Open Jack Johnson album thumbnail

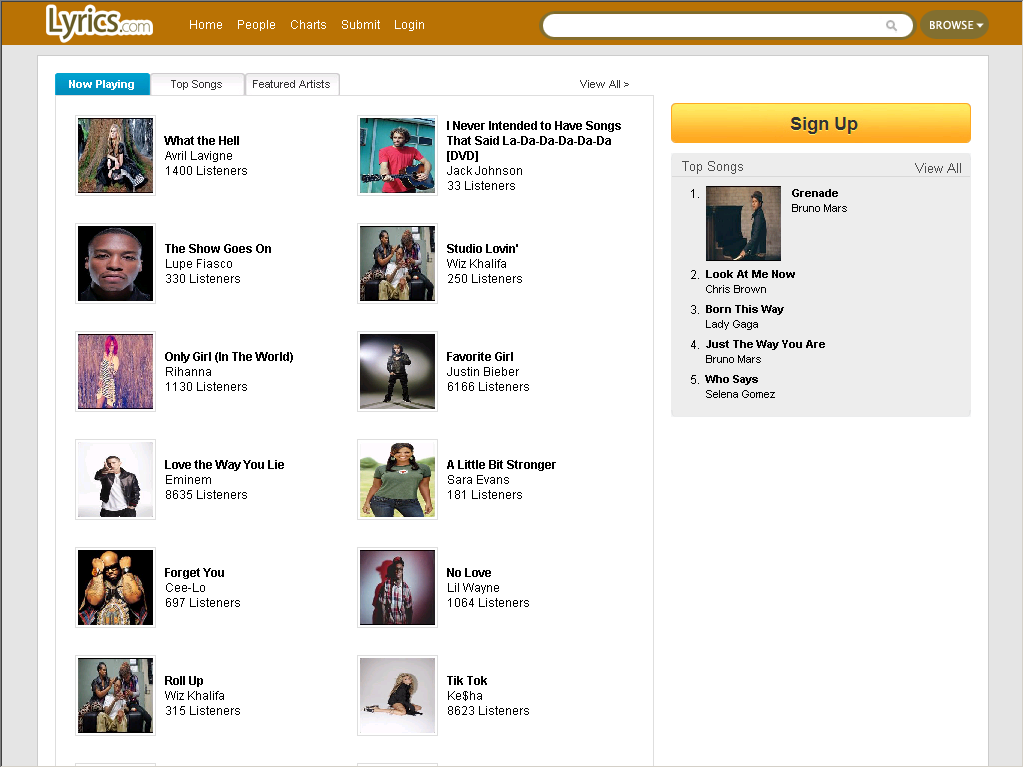[x=397, y=155]
